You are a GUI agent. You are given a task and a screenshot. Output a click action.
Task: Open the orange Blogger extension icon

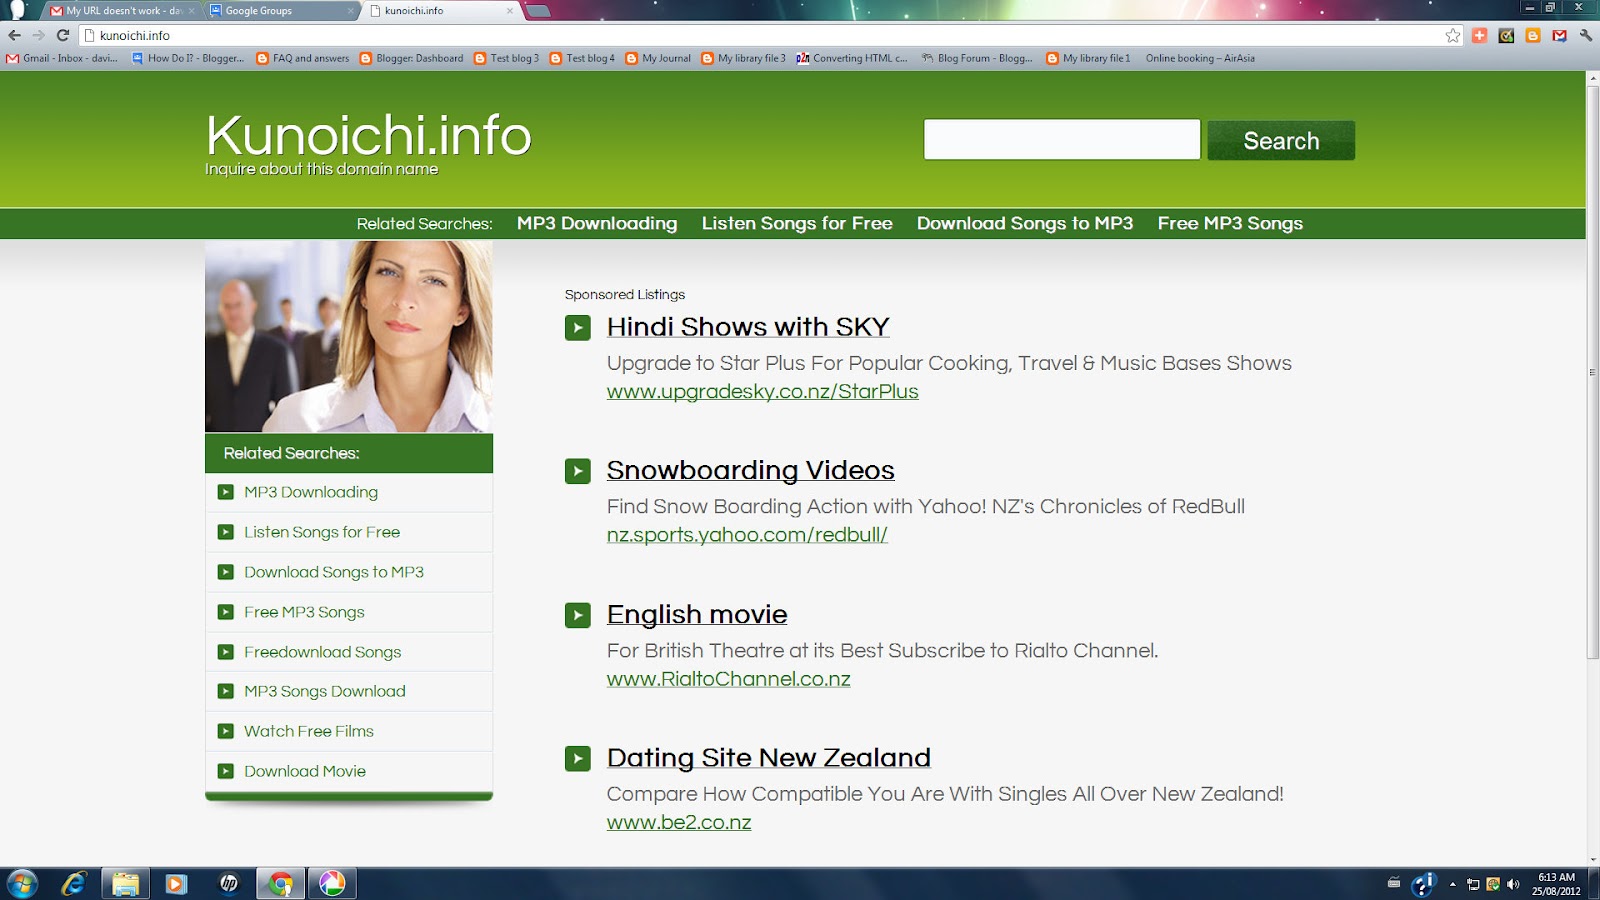1533,35
